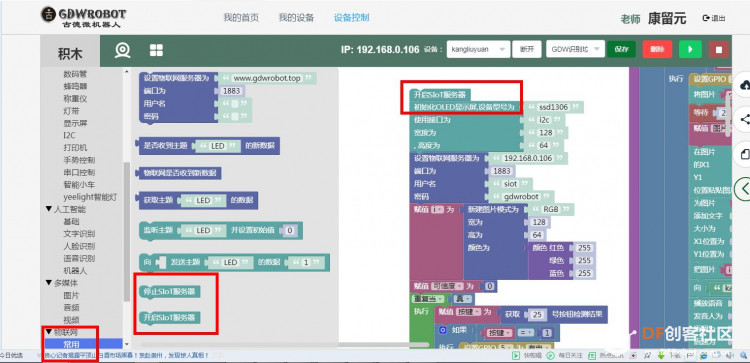Select 人脸识别 under 人工智能
This screenshot has height=363, width=750.
pyautogui.click(x=79, y=246)
